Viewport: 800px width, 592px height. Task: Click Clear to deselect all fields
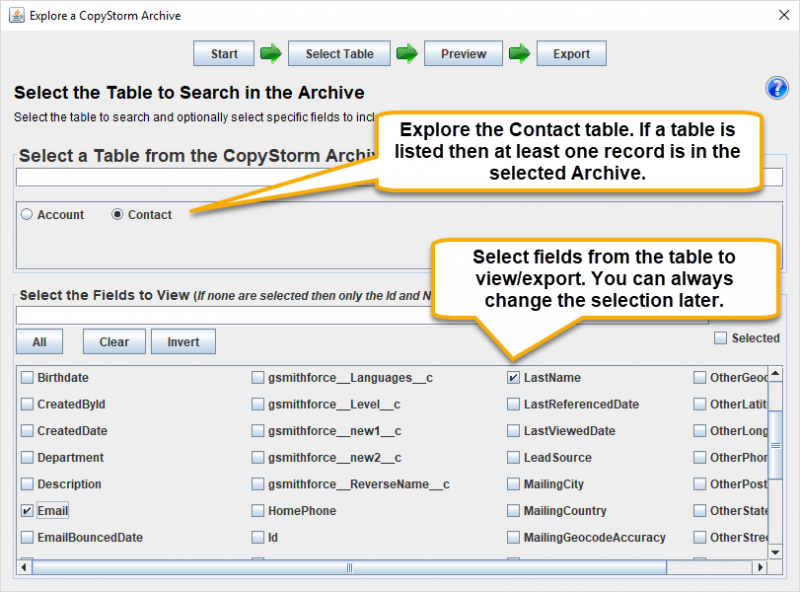[113, 341]
